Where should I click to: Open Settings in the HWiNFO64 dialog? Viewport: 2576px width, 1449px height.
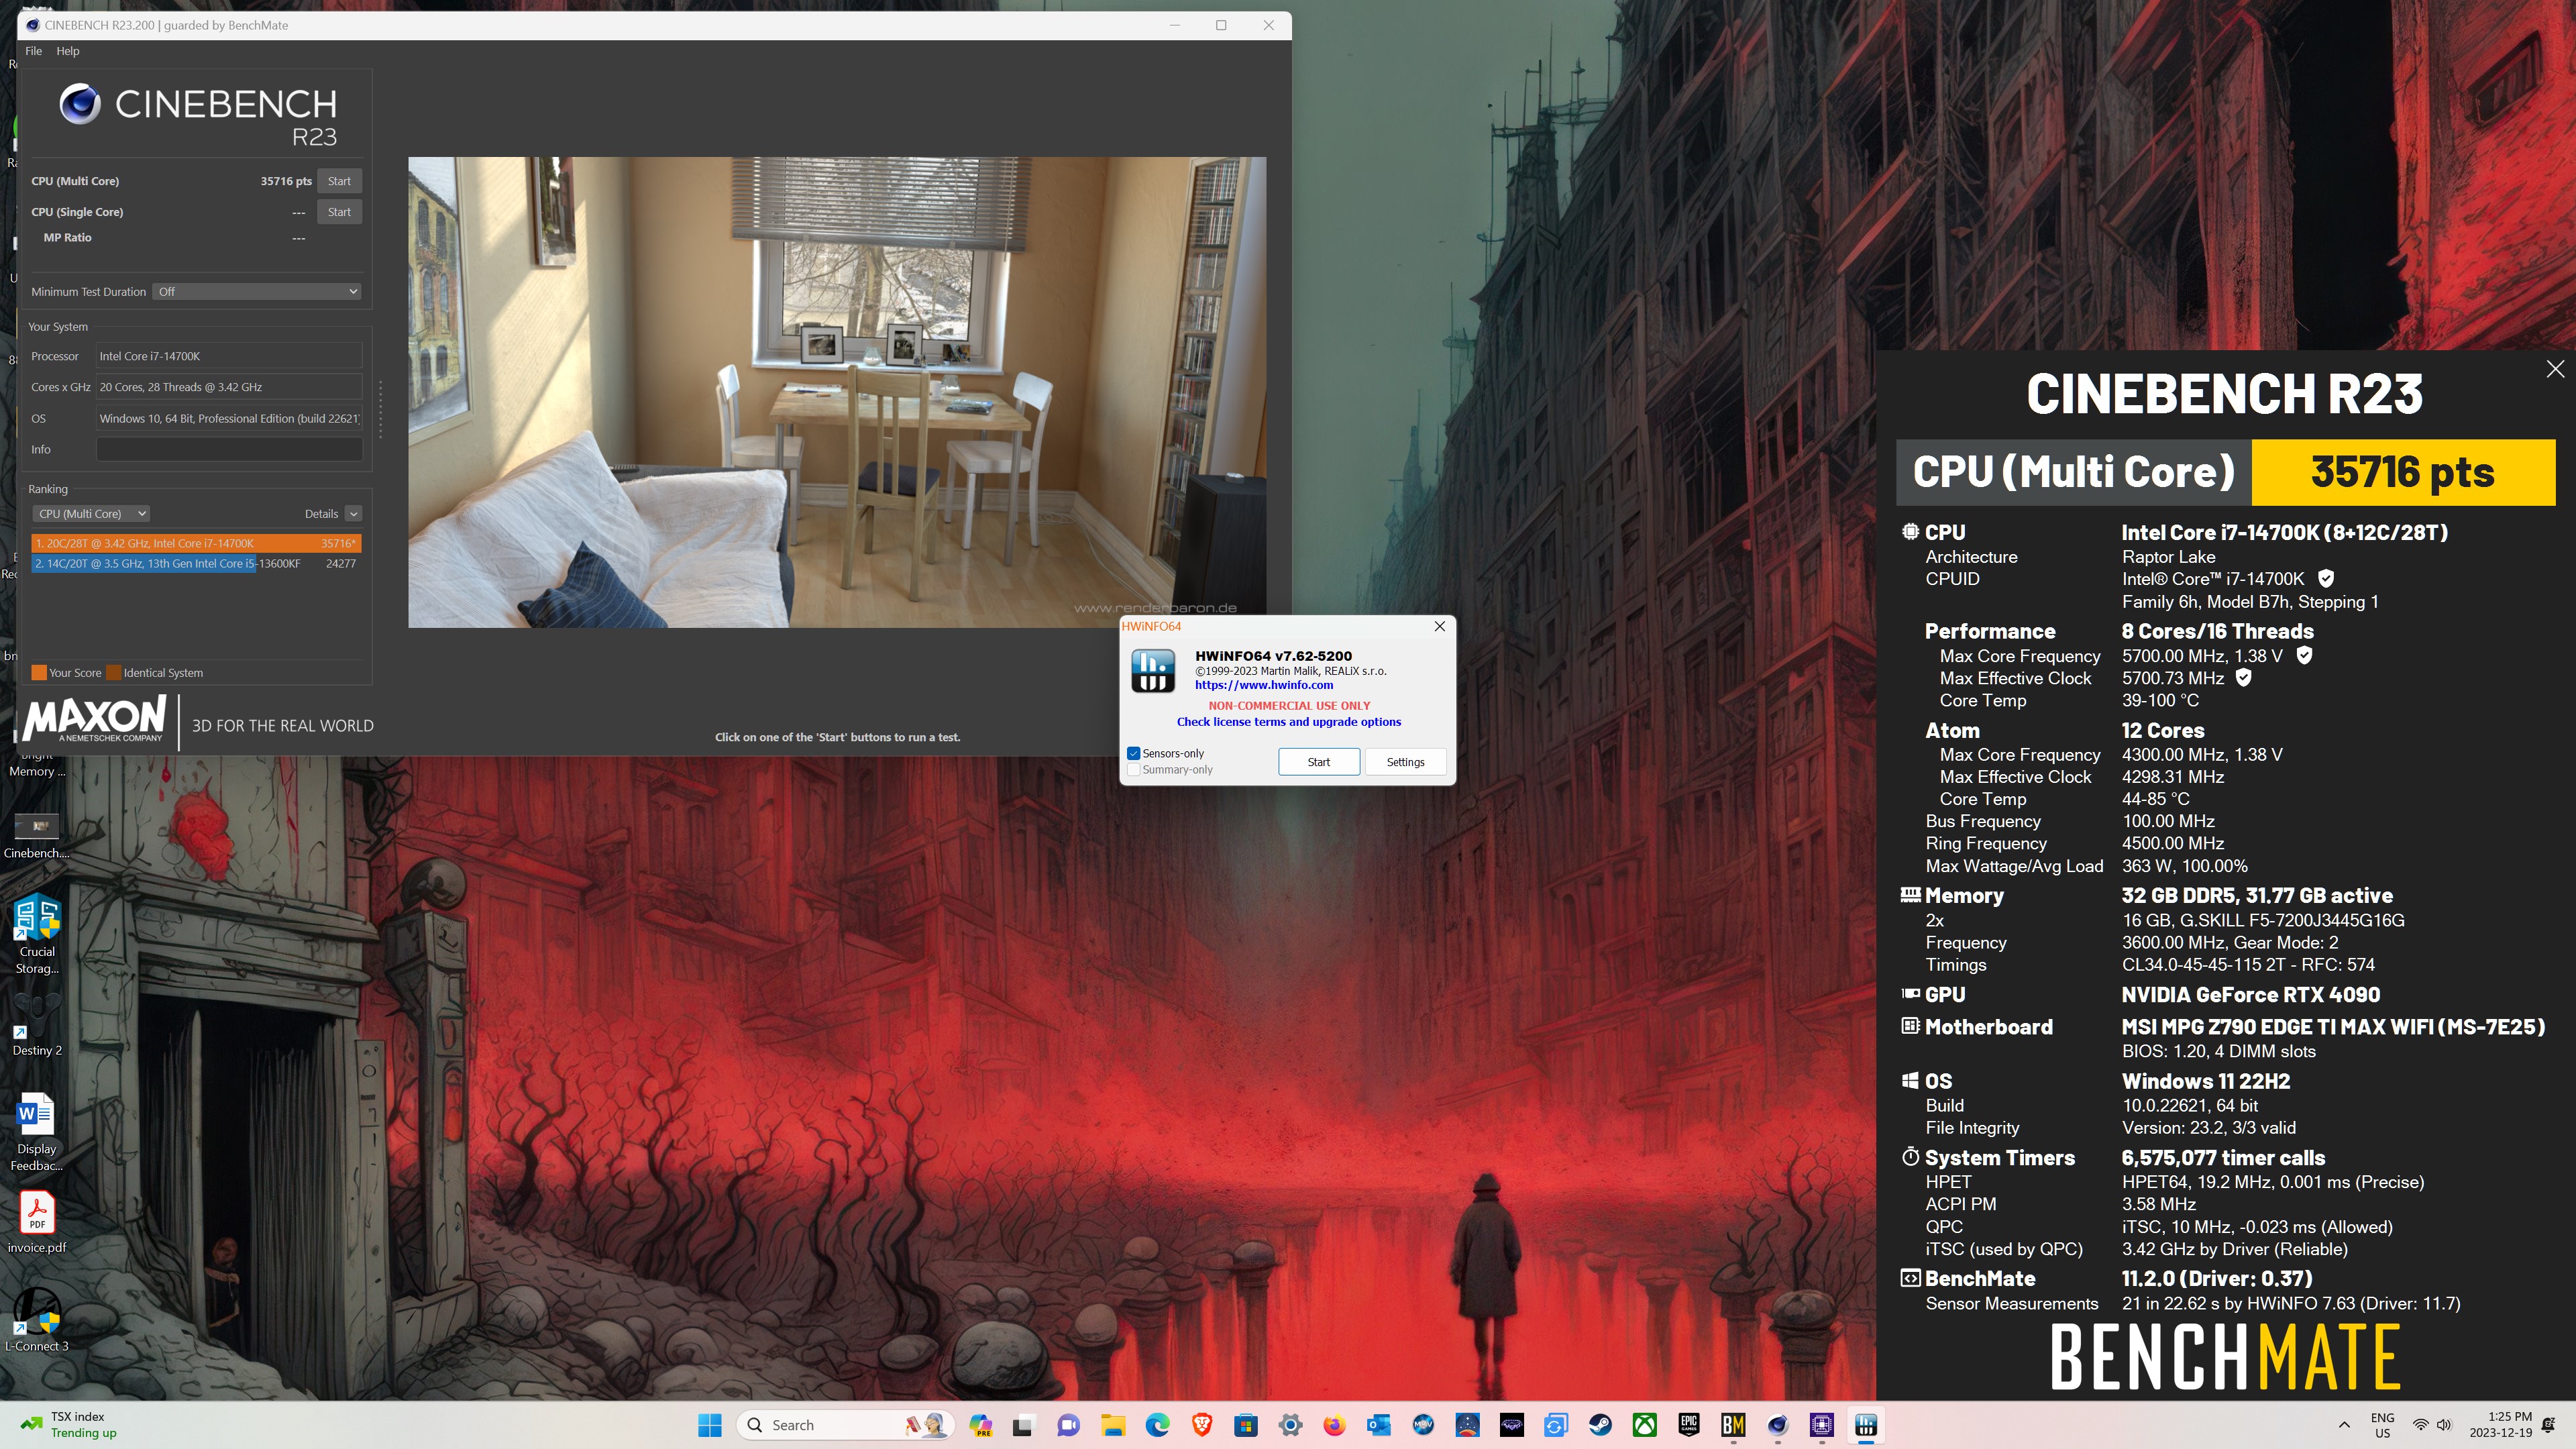1405,762
